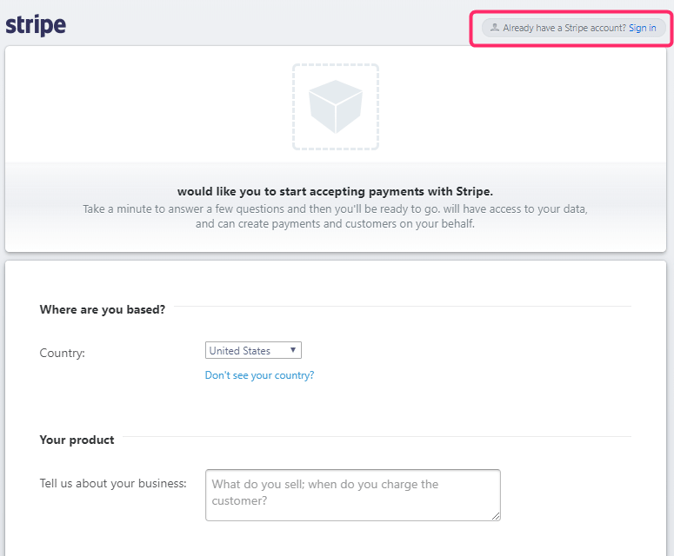
Task: Click the divider line beside "Your product"
Action: click(380, 437)
